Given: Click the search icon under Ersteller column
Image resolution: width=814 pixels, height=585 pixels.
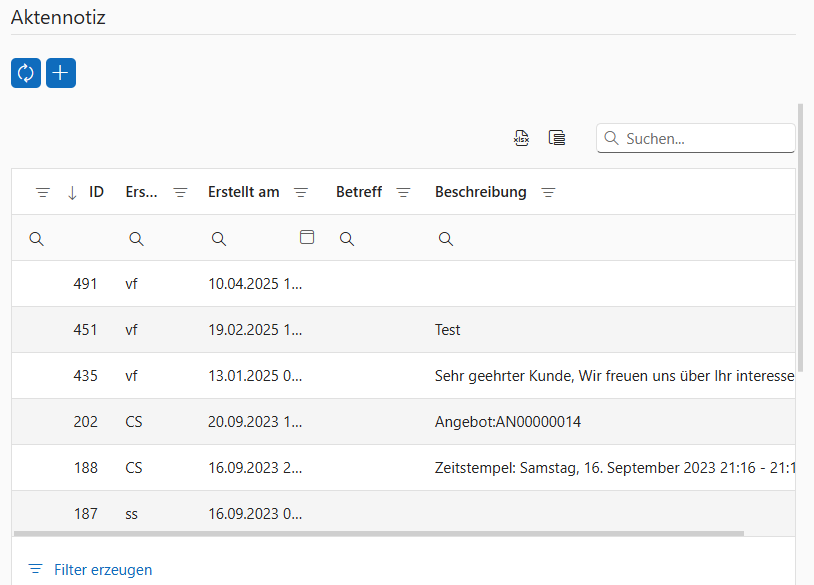Looking at the screenshot, I should click(137, 239).
